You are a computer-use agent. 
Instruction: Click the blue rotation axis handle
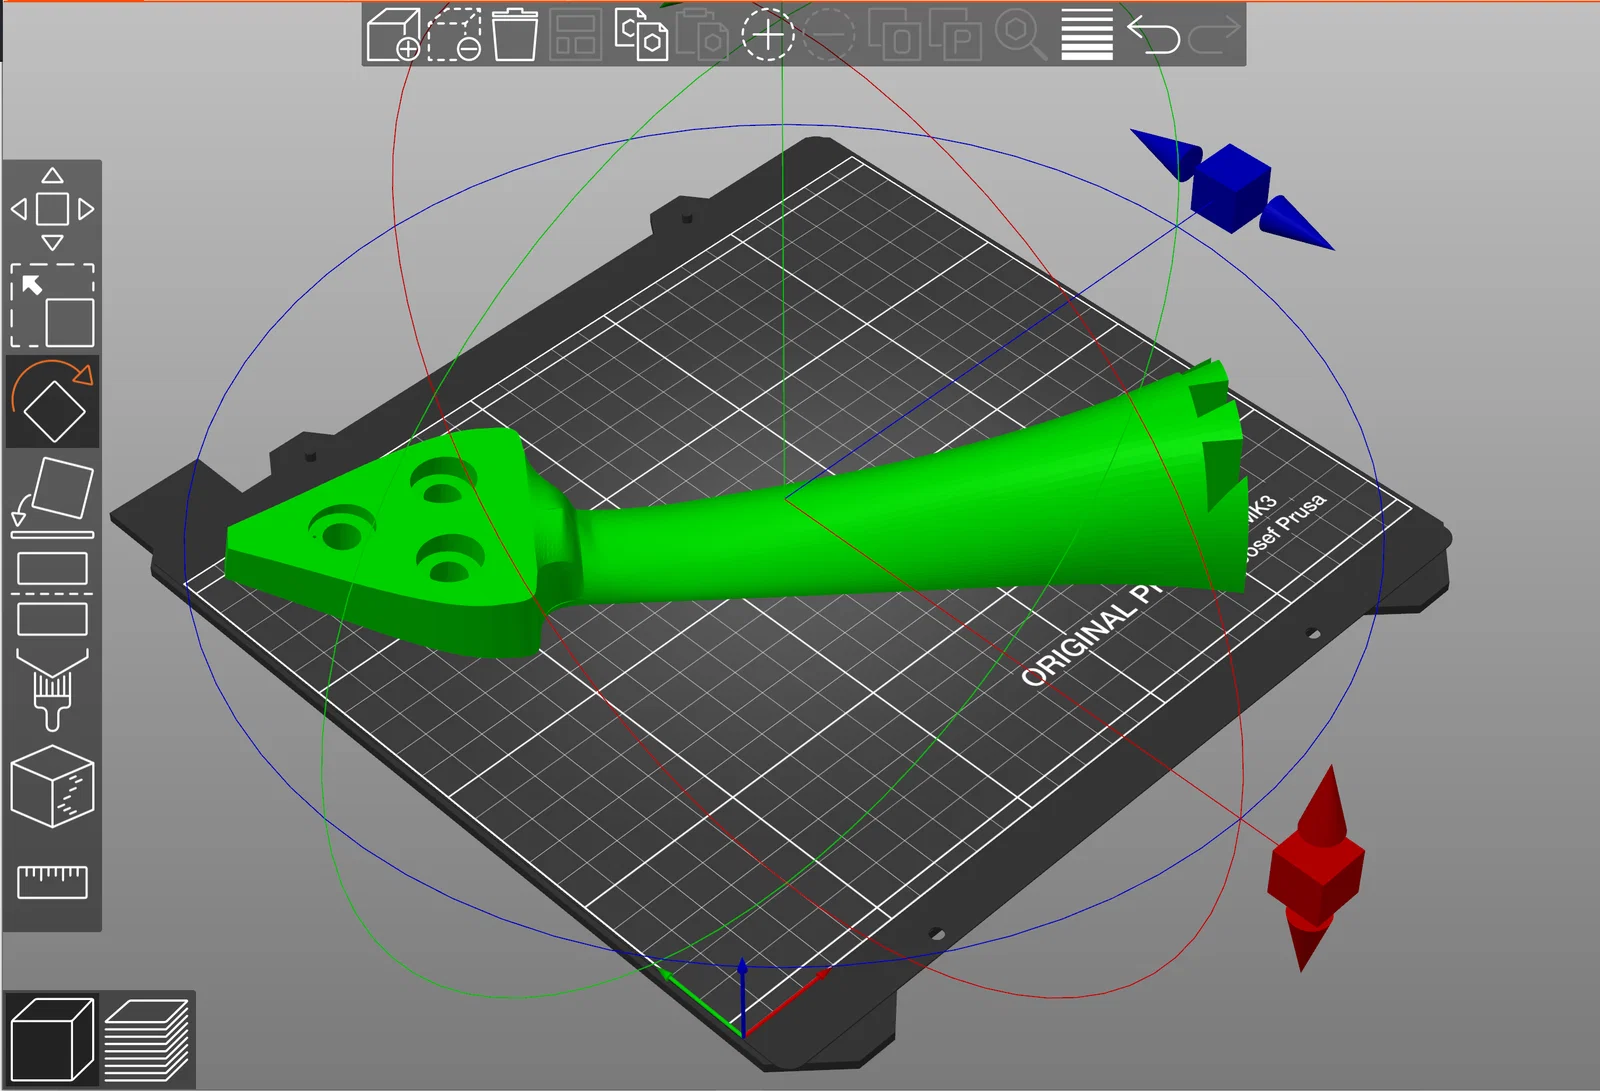[x=1231, y=189]
